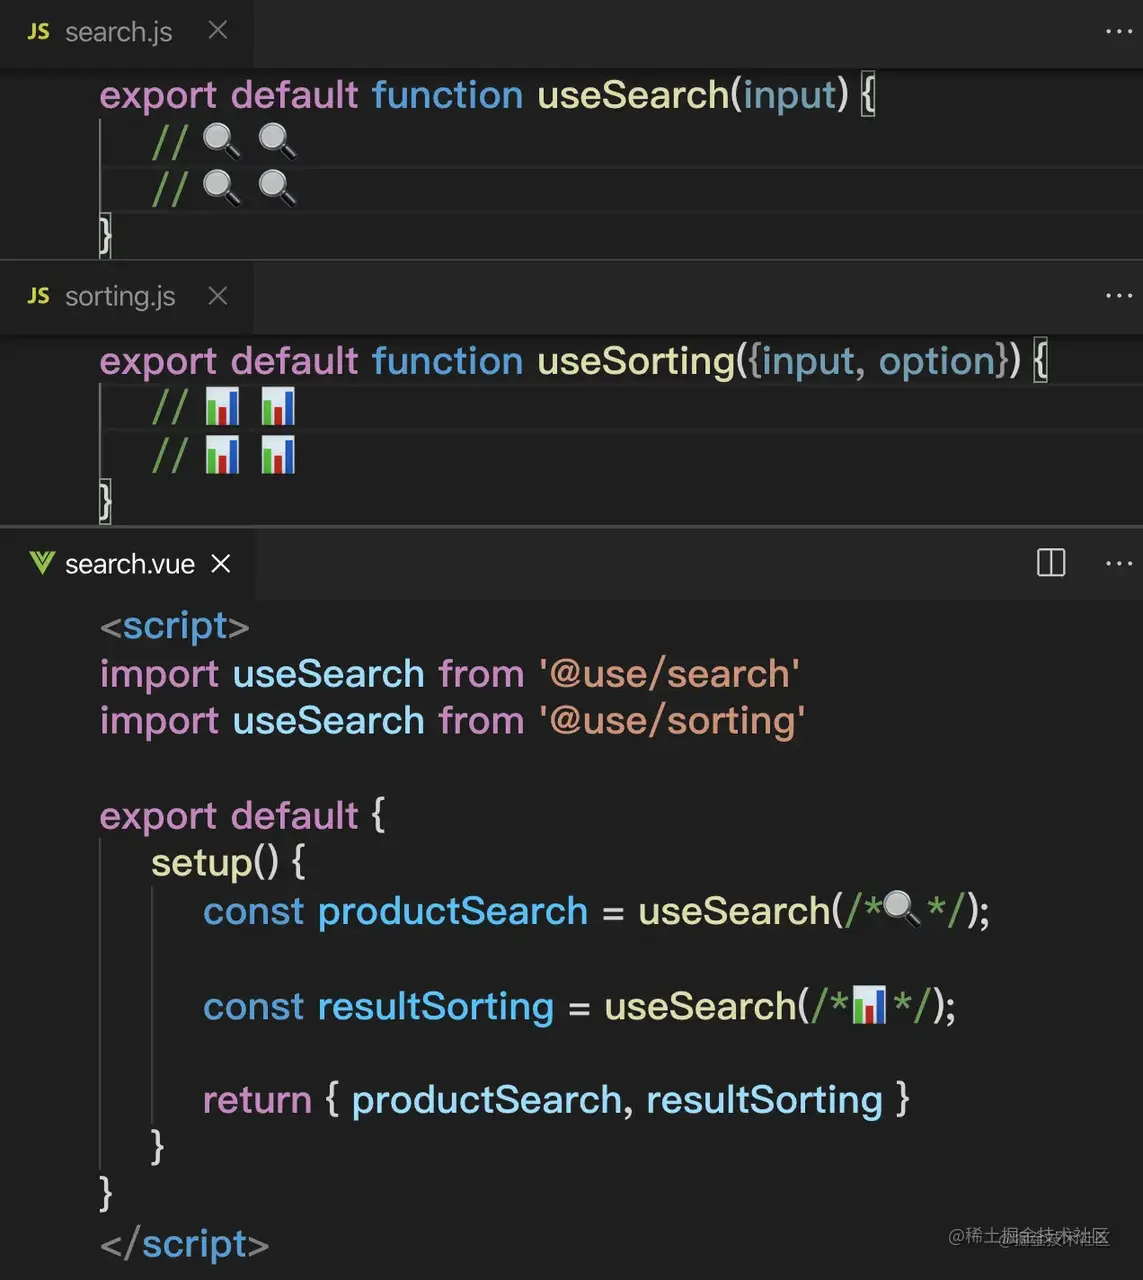This screenshot has width=1143, height=1280.
Task: Select the sorting.js editor tab
Action: pyautogui.click(x=126, y=297)
